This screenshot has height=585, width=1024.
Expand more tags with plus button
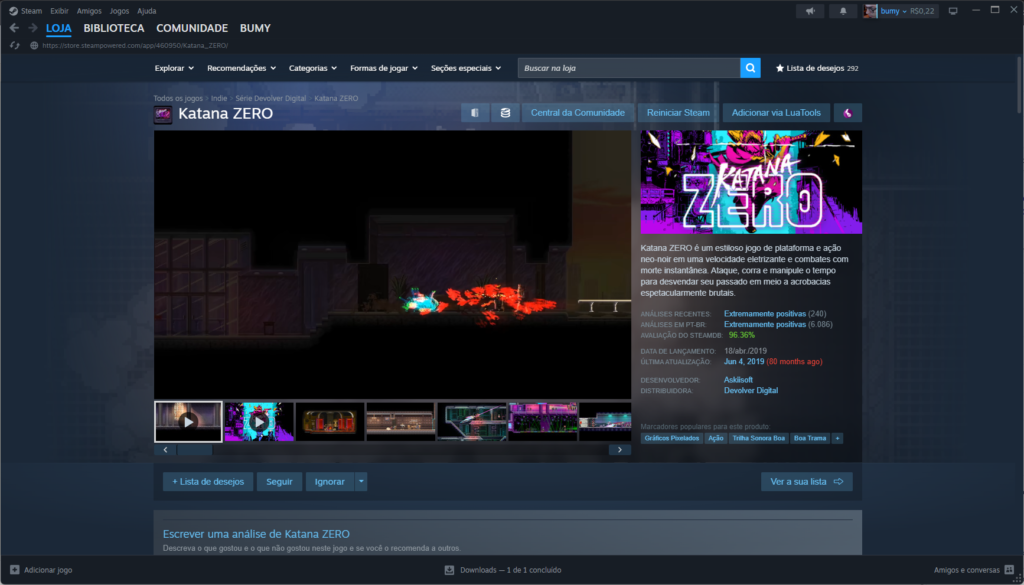pyautogui.click(x=837, y=438)
